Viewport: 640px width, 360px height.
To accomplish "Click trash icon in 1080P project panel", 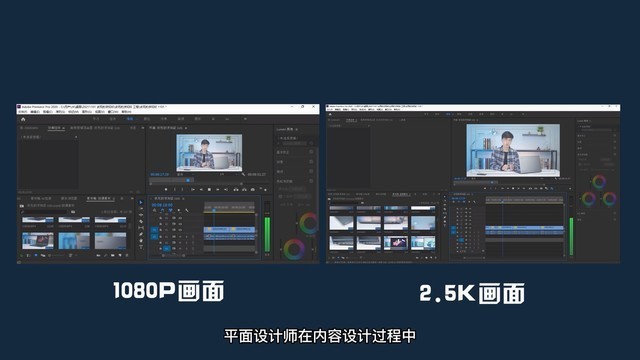I will click(127, 255).
